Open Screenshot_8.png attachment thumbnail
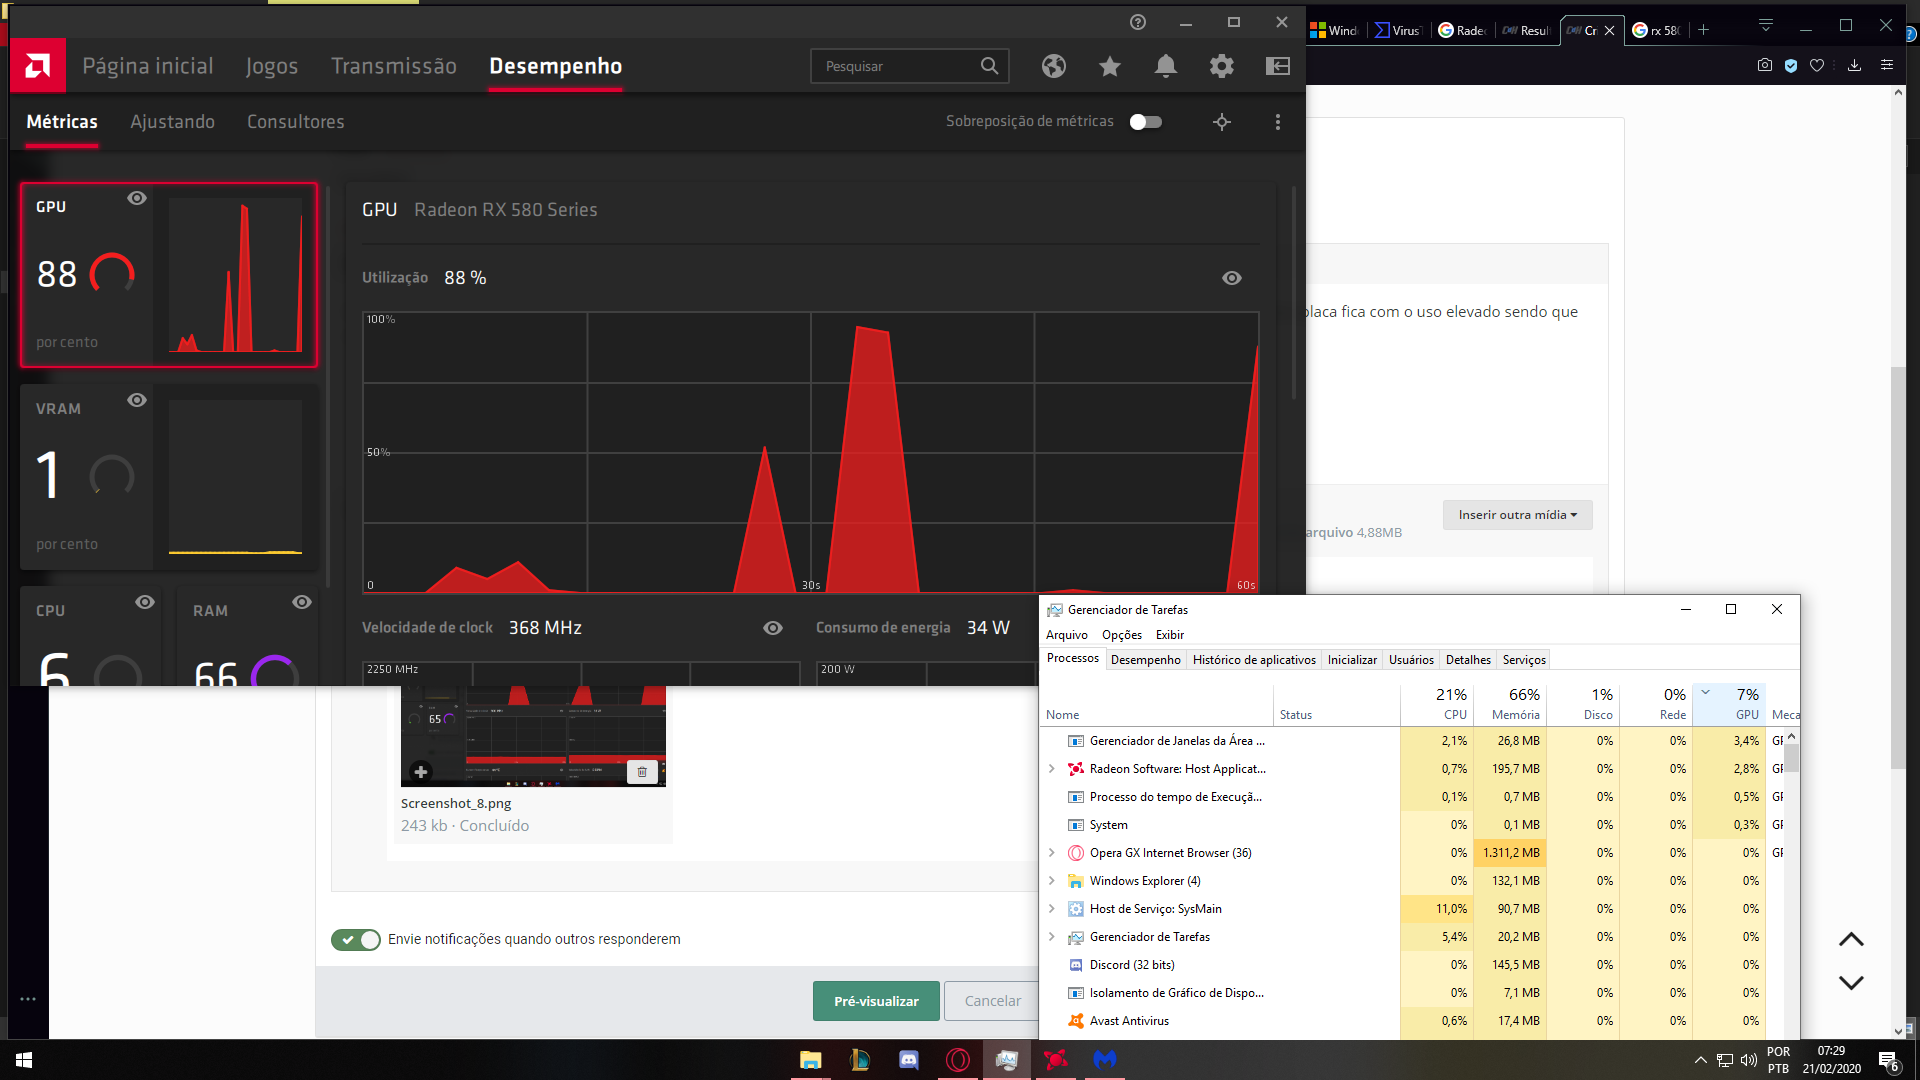 pyautogui.click(x=533, y=737)
